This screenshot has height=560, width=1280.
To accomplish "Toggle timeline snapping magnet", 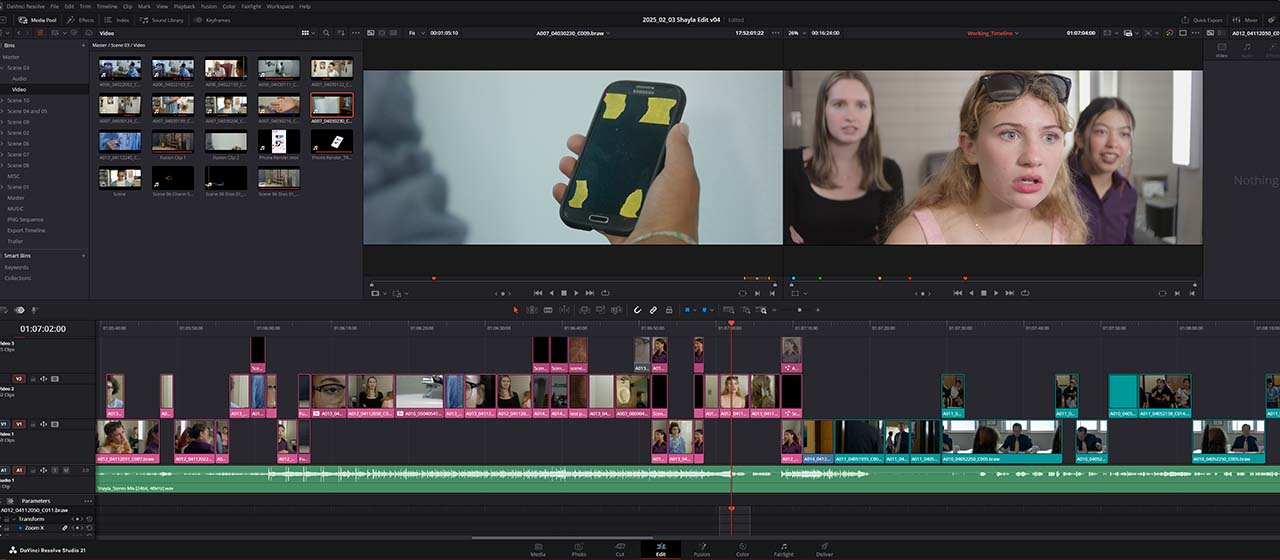I will [637, 310].
